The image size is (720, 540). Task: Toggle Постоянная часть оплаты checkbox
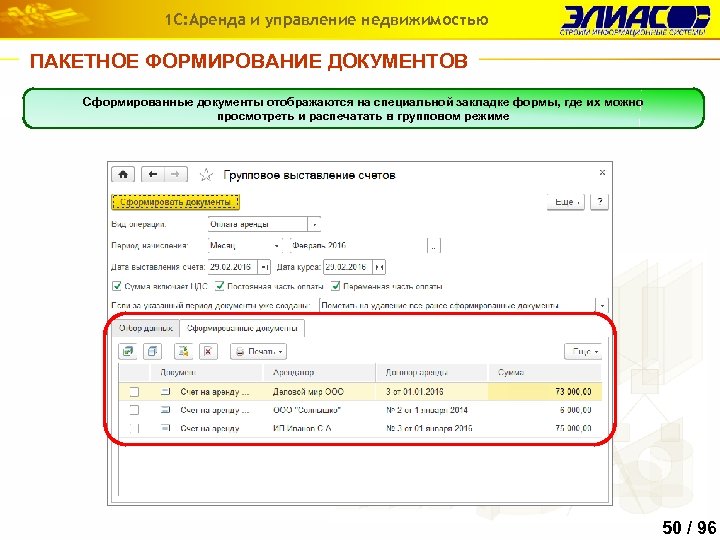coord(219,286)
